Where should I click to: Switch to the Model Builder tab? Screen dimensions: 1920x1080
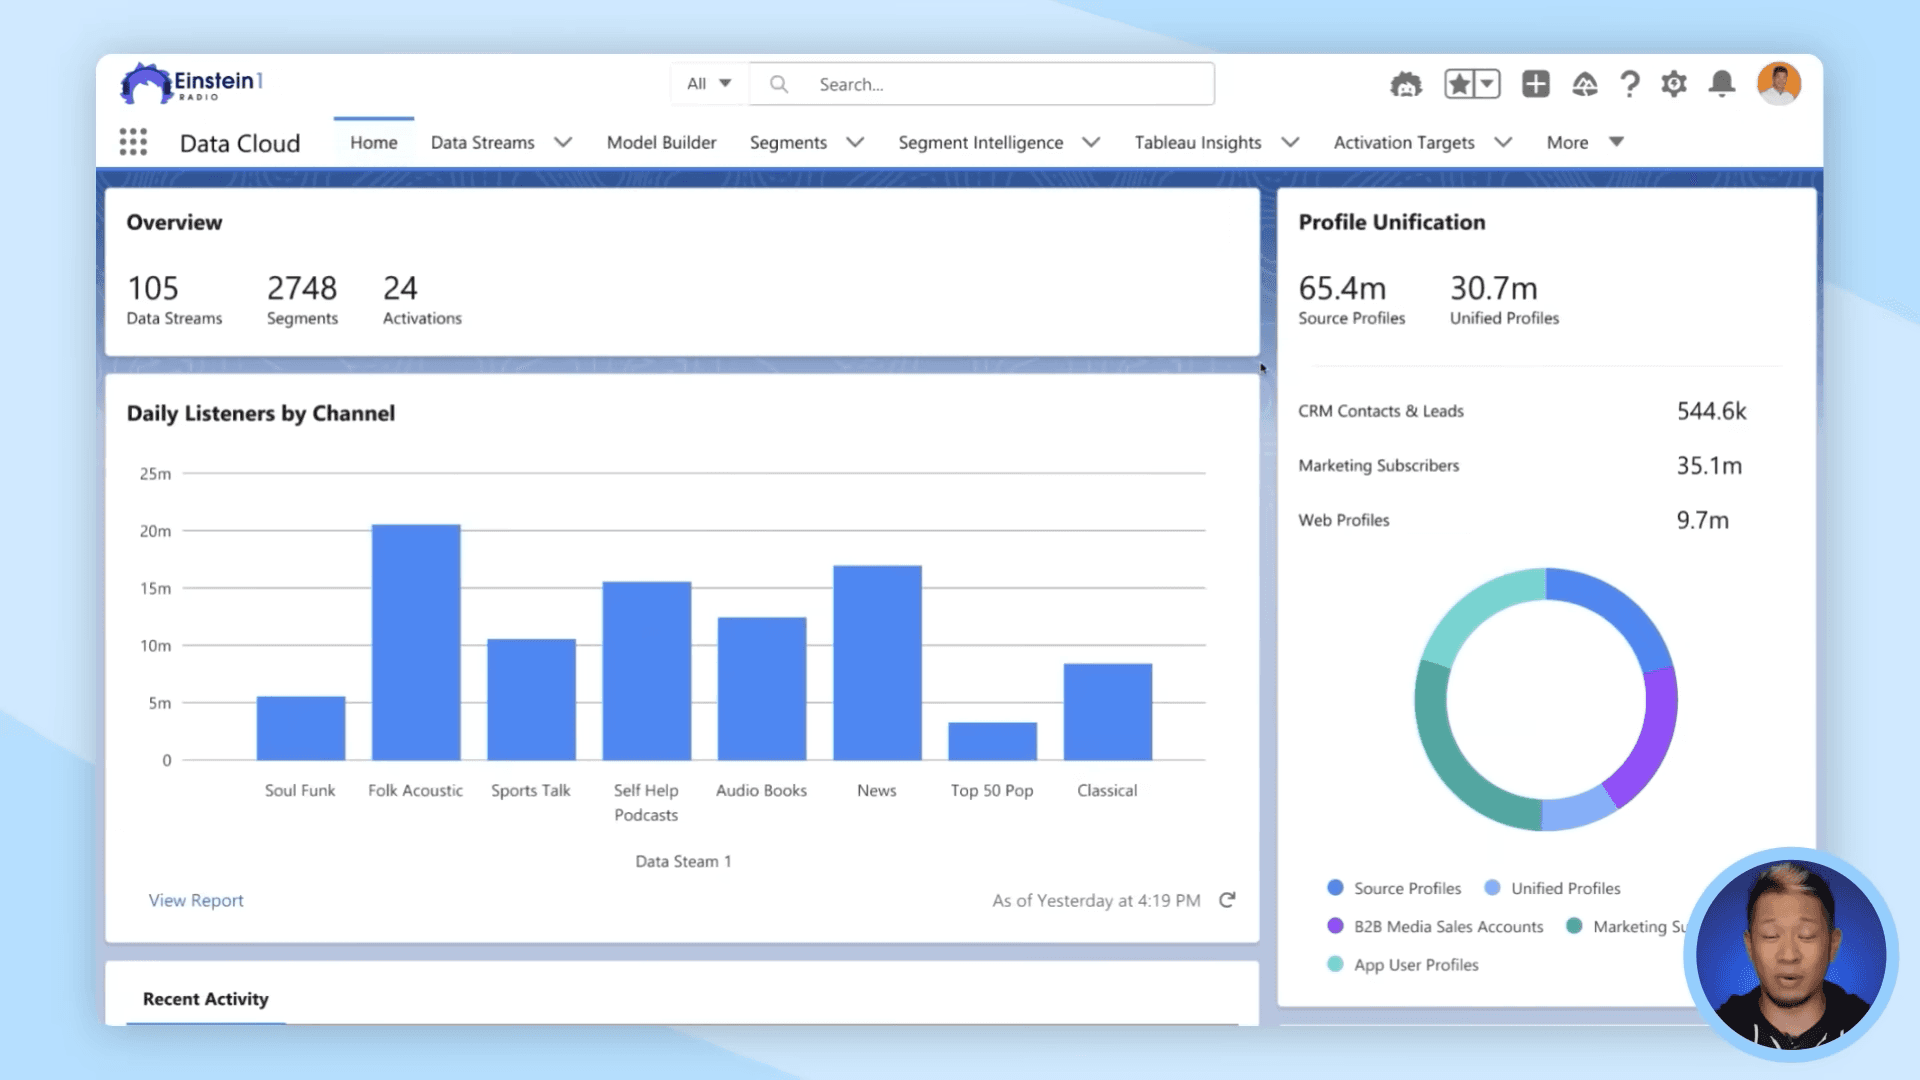pos(661,143)
